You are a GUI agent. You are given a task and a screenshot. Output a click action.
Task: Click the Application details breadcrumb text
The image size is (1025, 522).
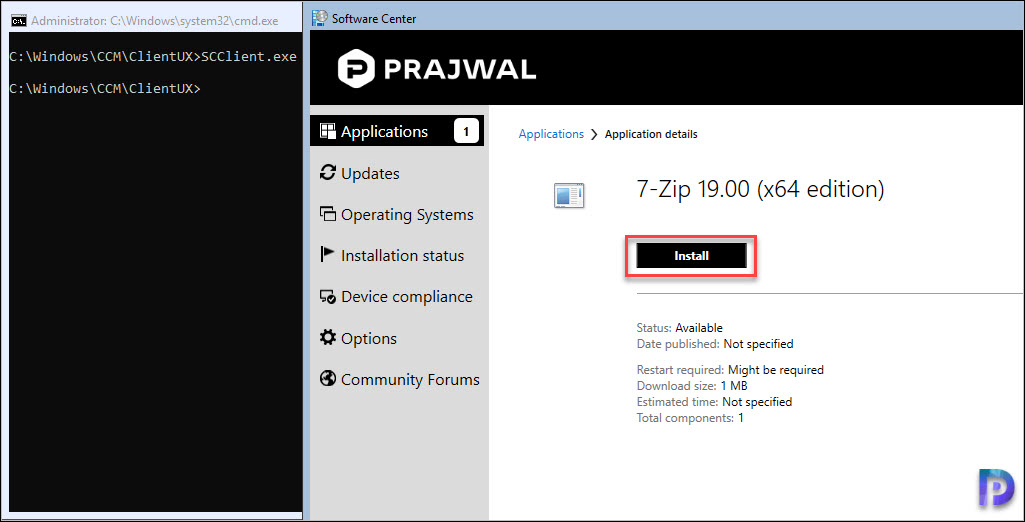651,135
